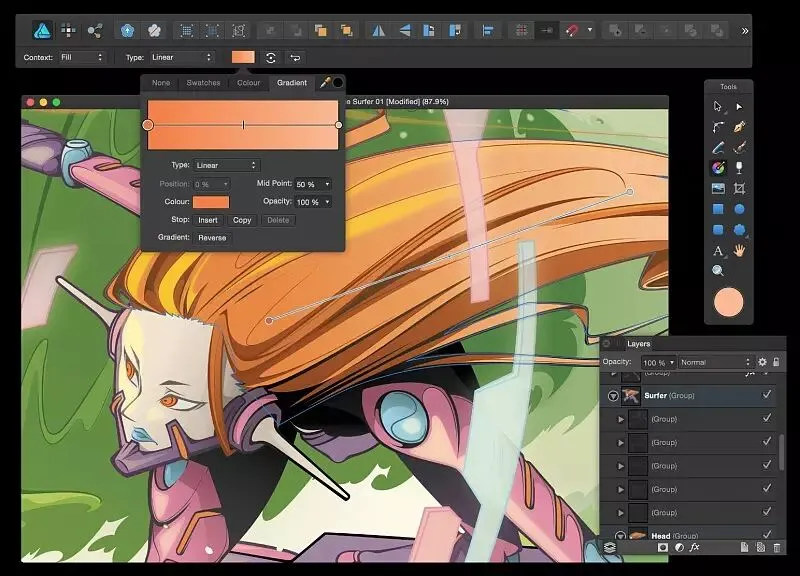Select the Pen tool in Tools panel
The width and height of the screenshot is (800, 576).
(740, 127)
